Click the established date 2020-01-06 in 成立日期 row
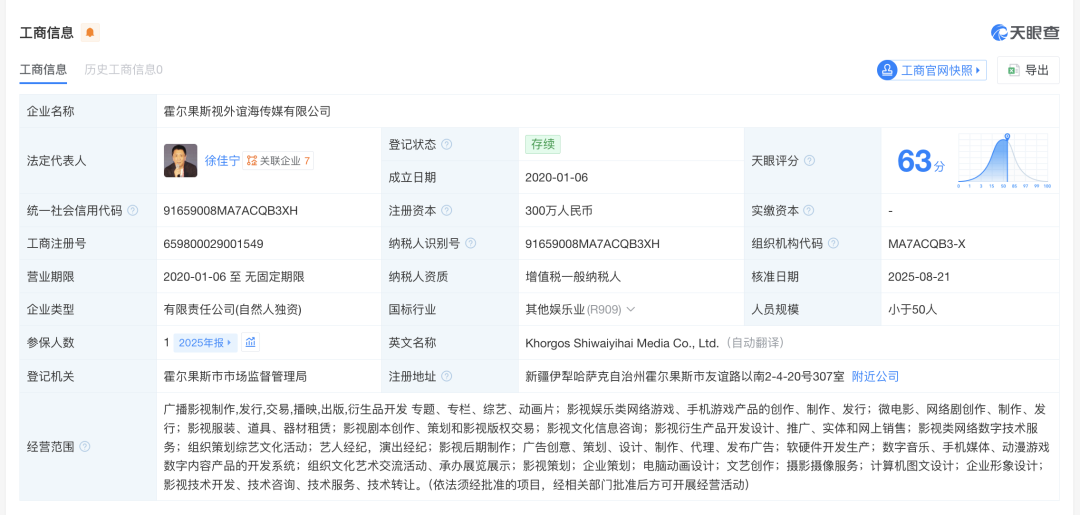Image resolution: width=1080 pixels, height=515 pixels. pos(557,178)
